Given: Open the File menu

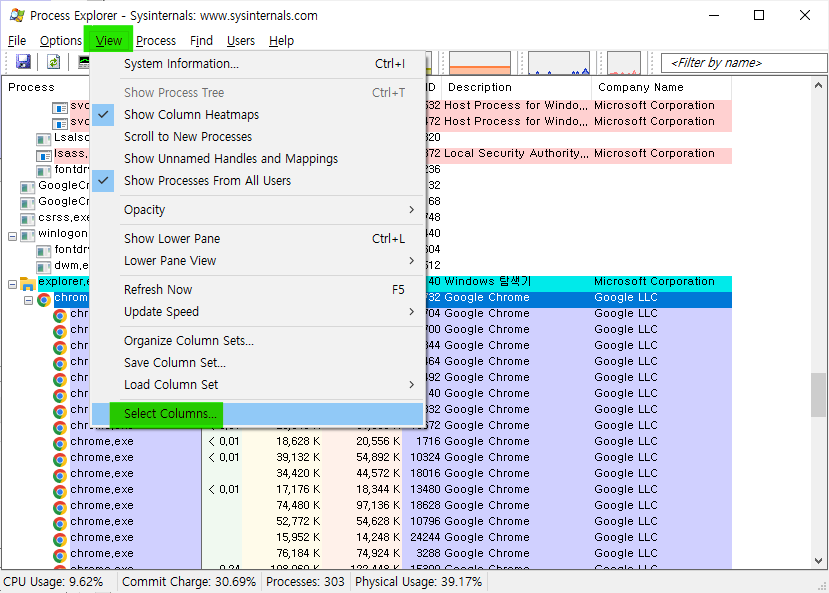Looking at the screenshot, I should point(17,41).
